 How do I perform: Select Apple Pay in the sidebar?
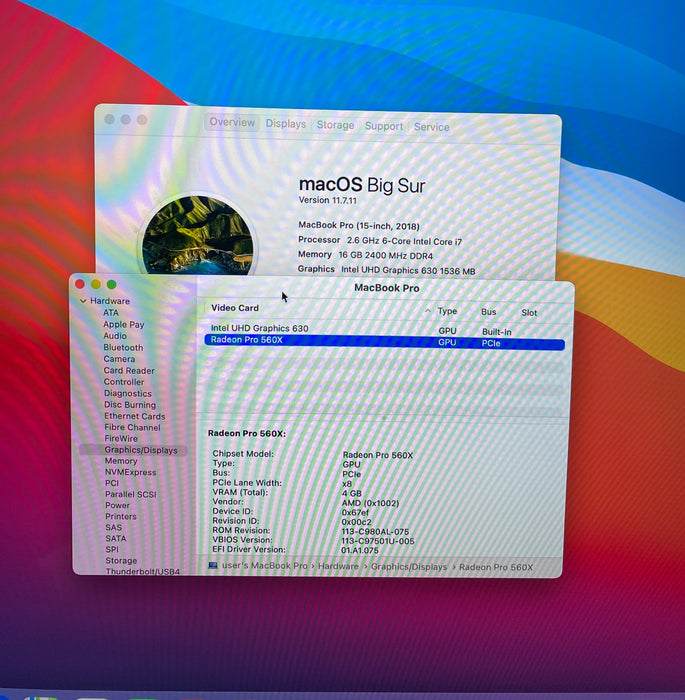pos(124,325)
